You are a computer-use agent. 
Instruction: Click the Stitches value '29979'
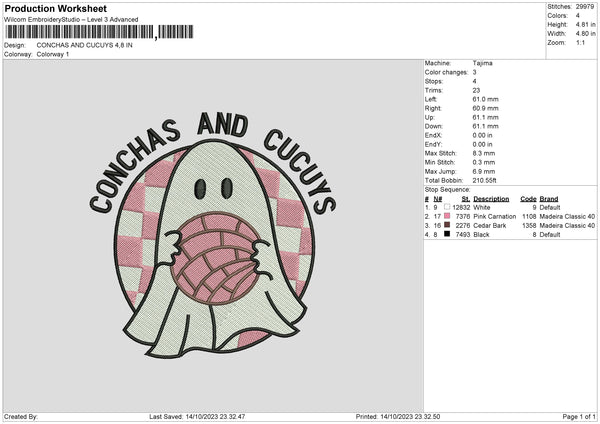[x=585, y=7]
